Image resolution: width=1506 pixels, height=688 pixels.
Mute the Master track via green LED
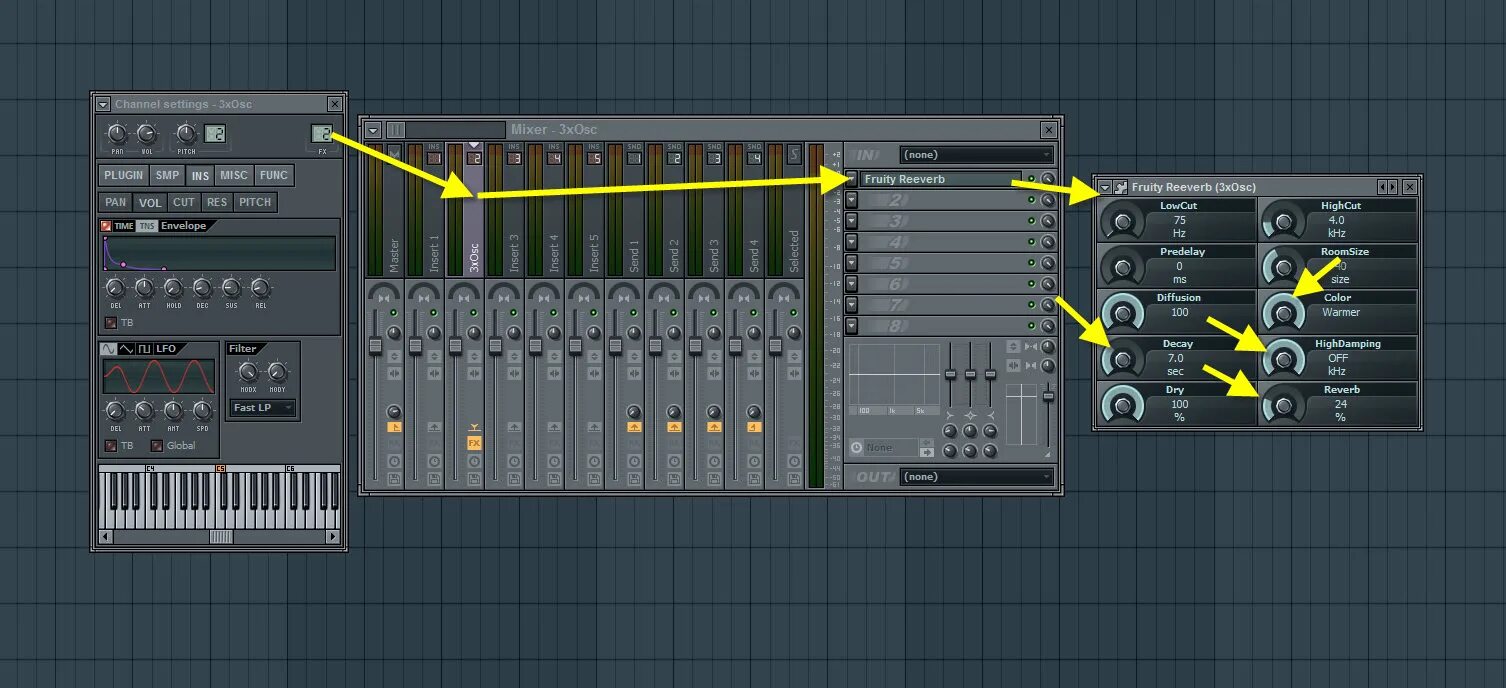pos(394,313)
